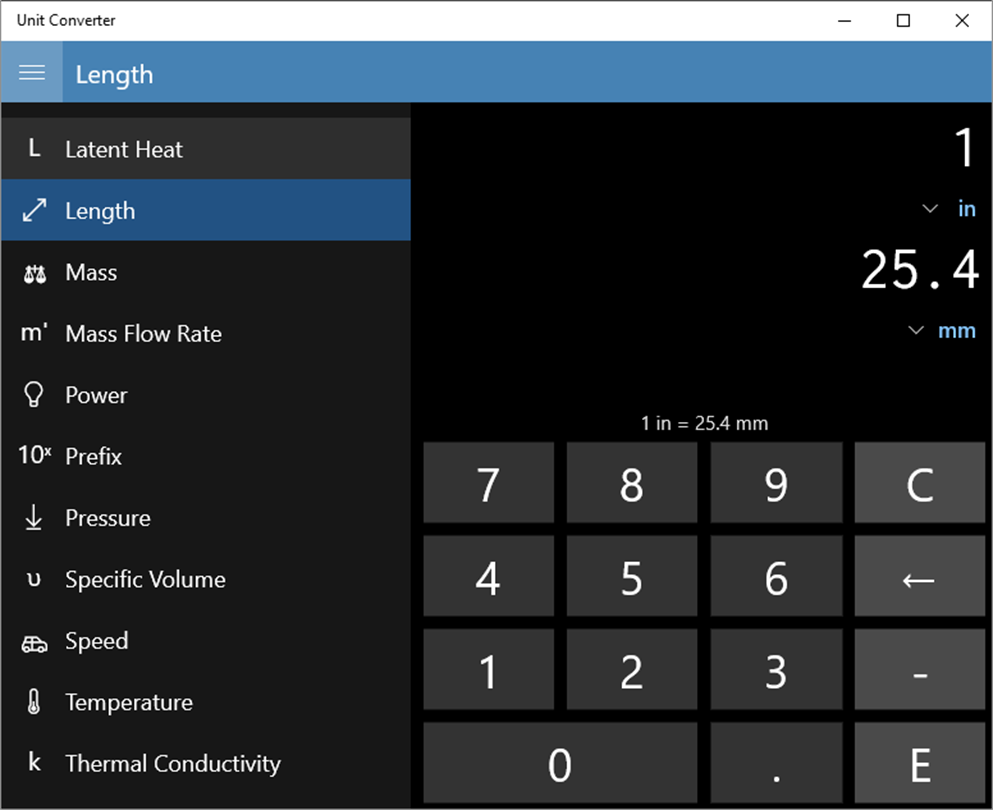
Task: Click the Length diagonal arrow icon
Action: coord(34,210)
